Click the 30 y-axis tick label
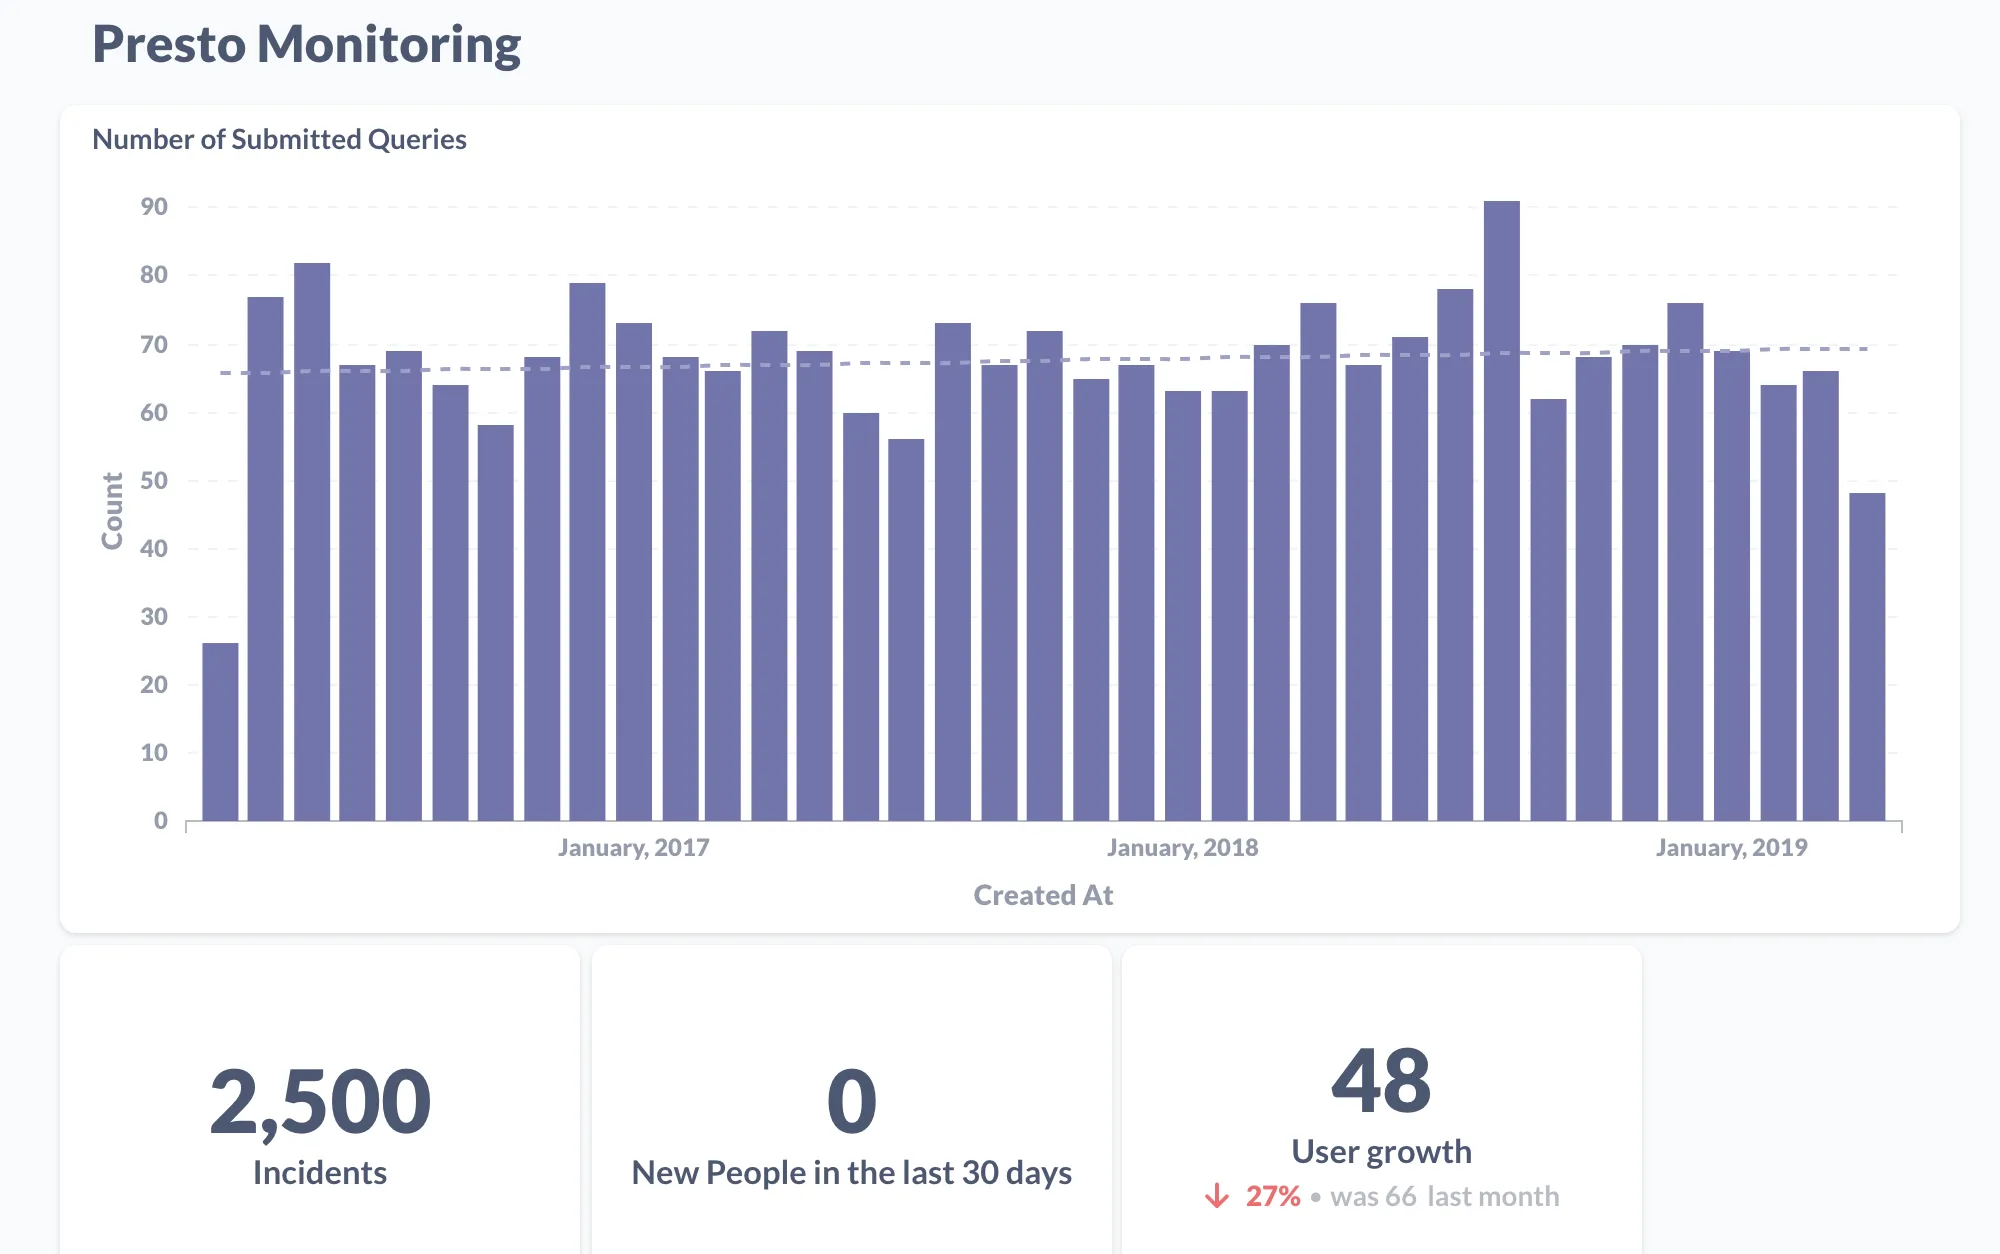Screen dimensions: 2000x1254 pos(154,617)
